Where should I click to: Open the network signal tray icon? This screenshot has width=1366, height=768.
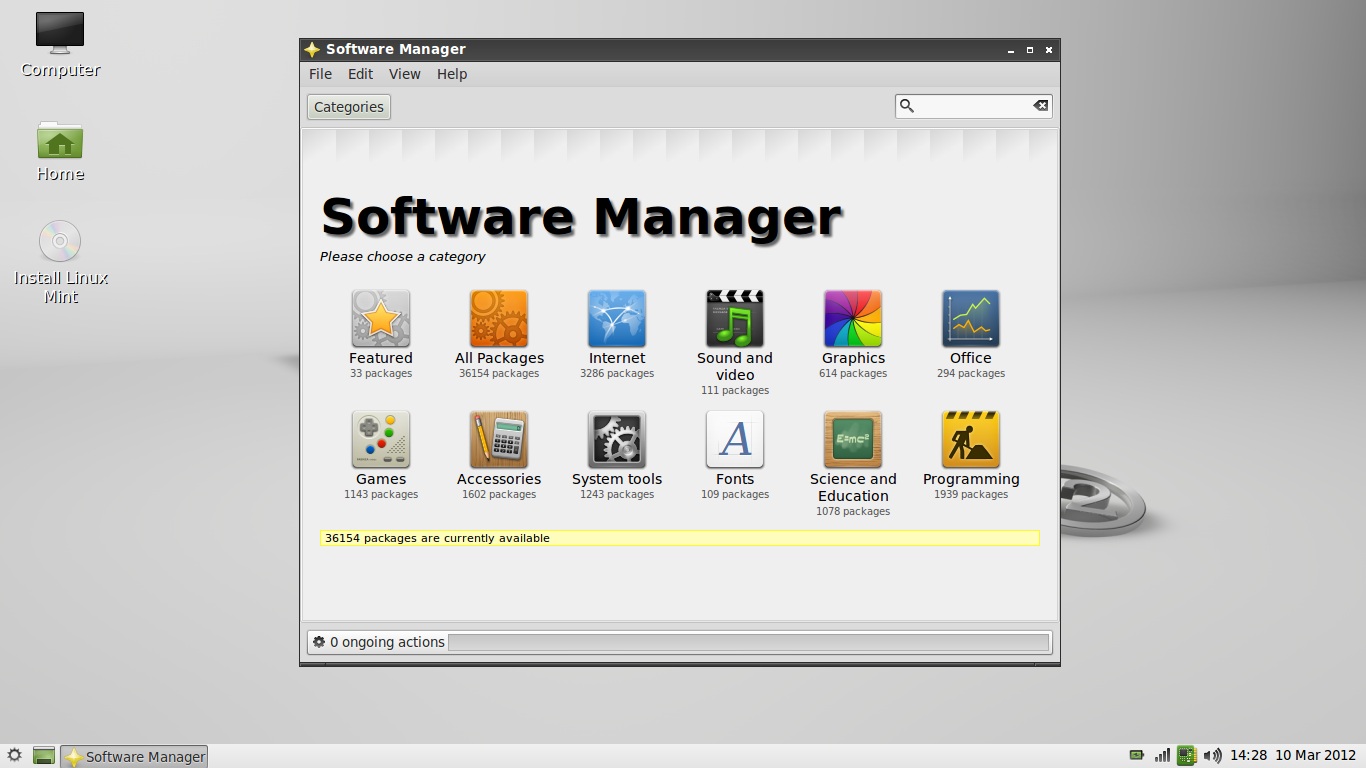click(x=1162, y=756)
